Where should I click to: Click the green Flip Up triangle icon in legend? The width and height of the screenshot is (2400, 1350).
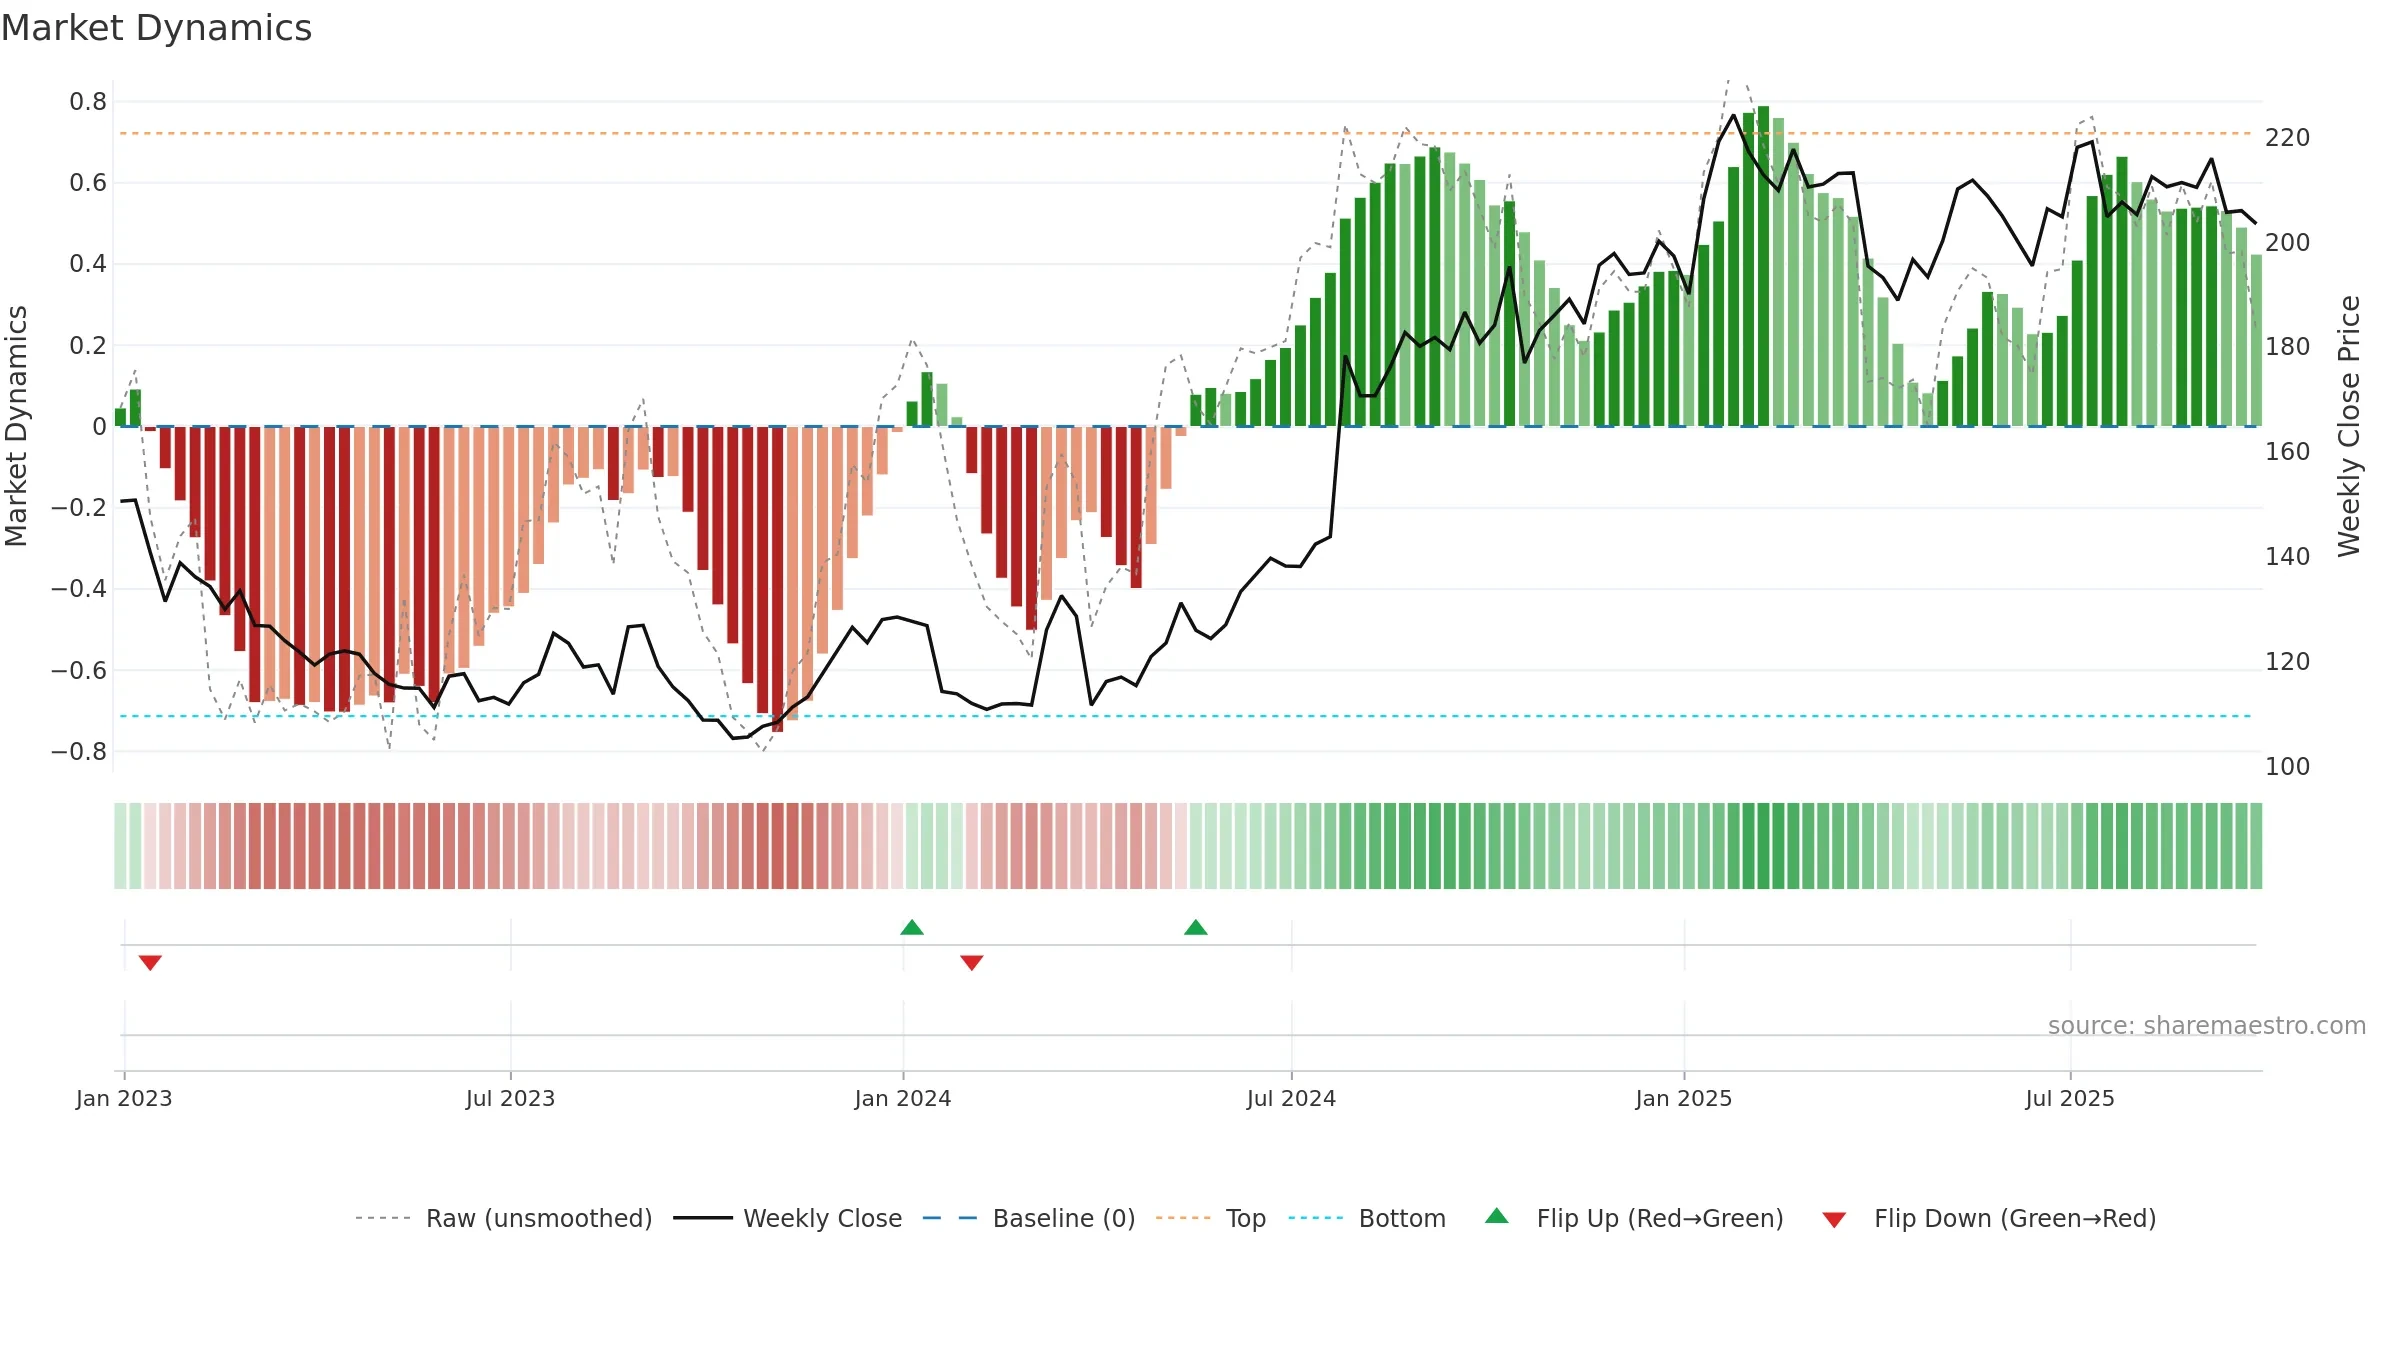point(1497,1216)
